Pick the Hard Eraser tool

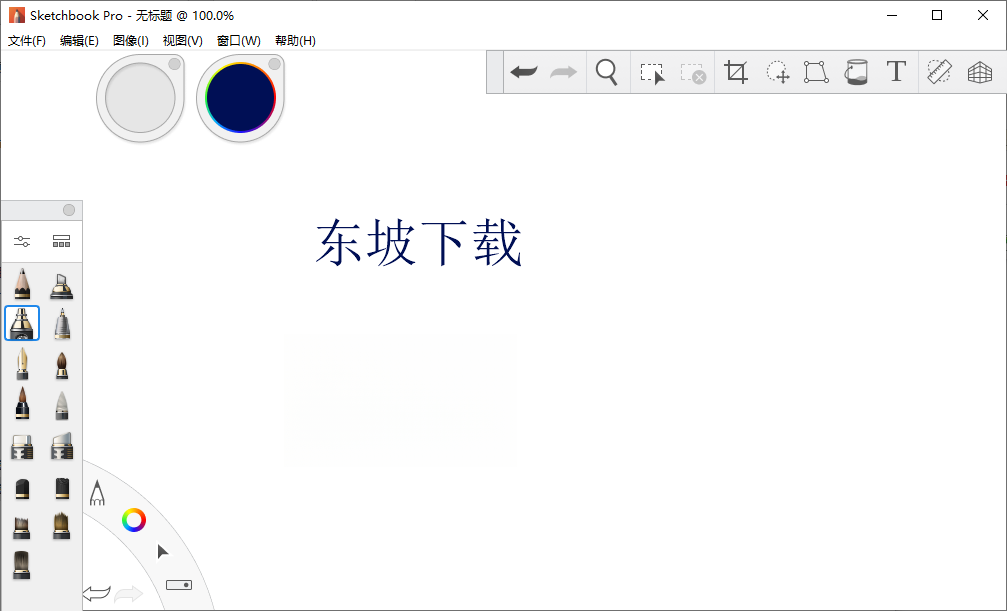(22, 447)
